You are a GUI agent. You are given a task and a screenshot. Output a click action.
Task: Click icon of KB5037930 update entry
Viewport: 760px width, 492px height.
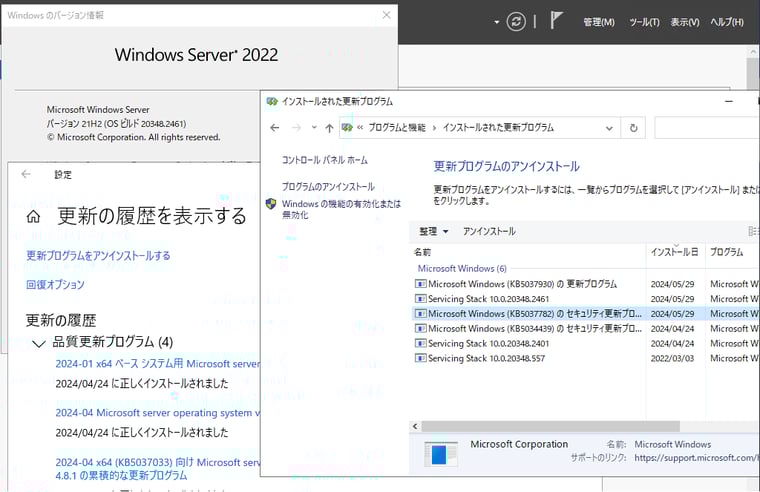click(421, 284)
